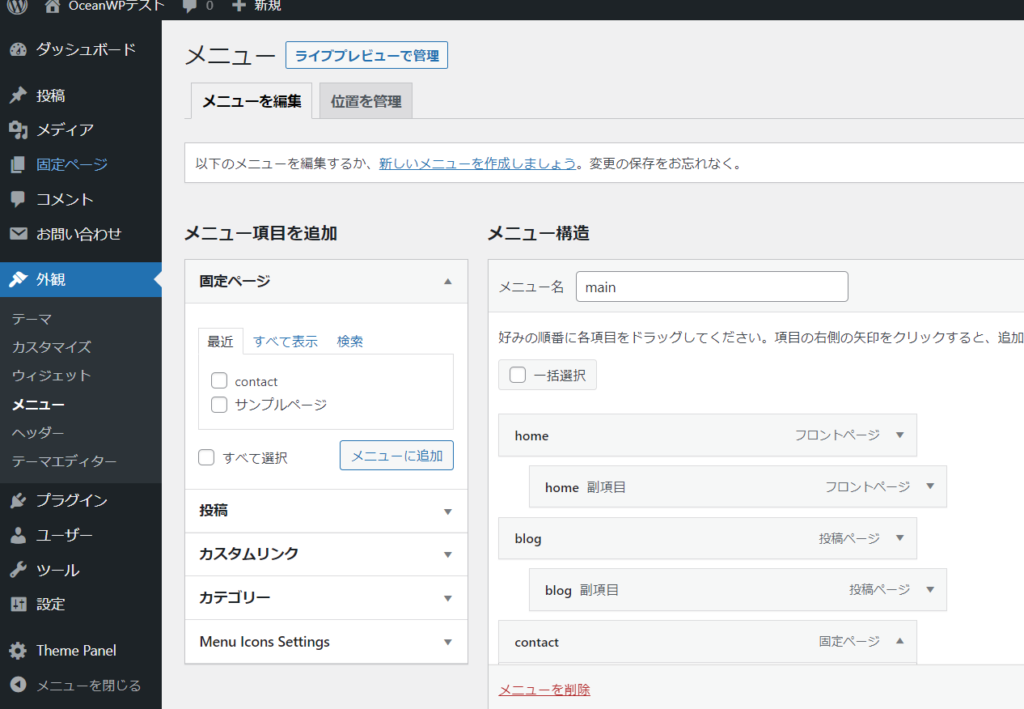Click the お問い合わせ envelope icon

18,234
